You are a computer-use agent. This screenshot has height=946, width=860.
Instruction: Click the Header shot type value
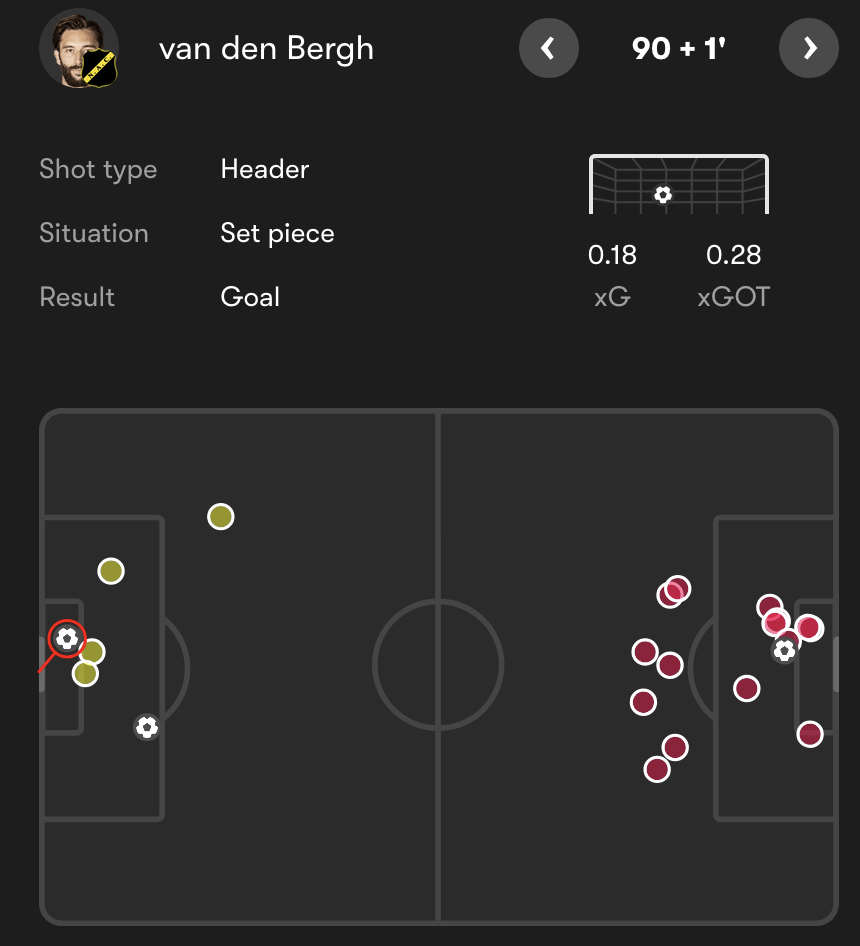click(265, 169)
